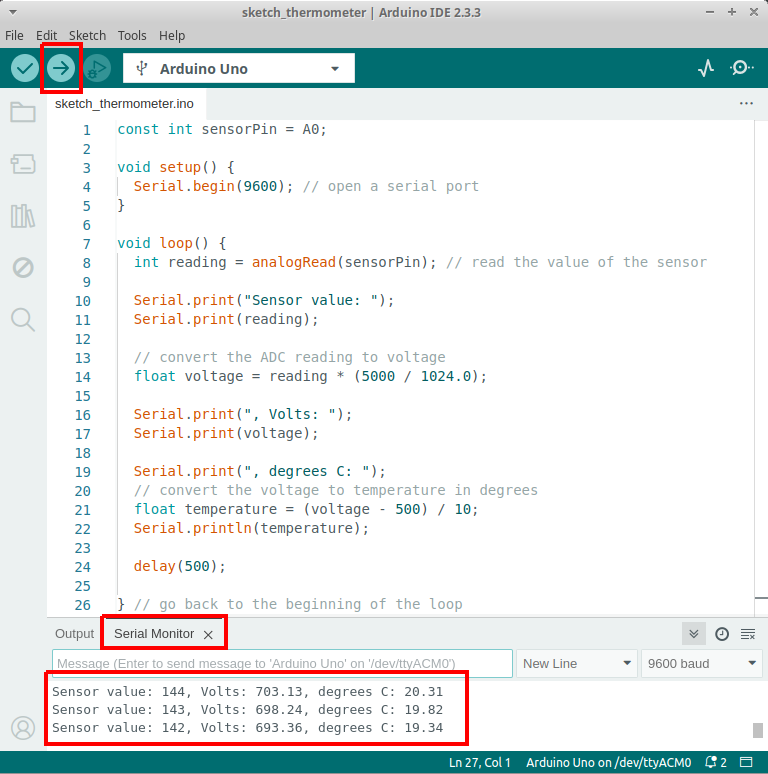The height and width of the screenshot is (774, 768).
Task: Open the Search sidebar icon
Action: 23,320
